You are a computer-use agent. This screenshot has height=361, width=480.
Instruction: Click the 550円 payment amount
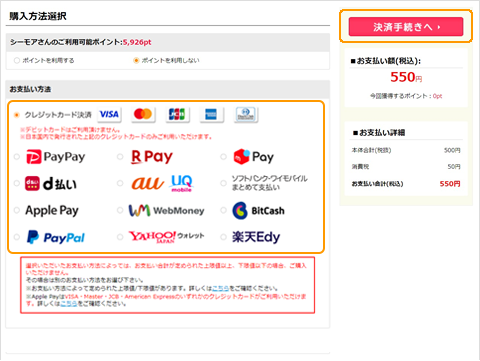[x=406, y=77]
